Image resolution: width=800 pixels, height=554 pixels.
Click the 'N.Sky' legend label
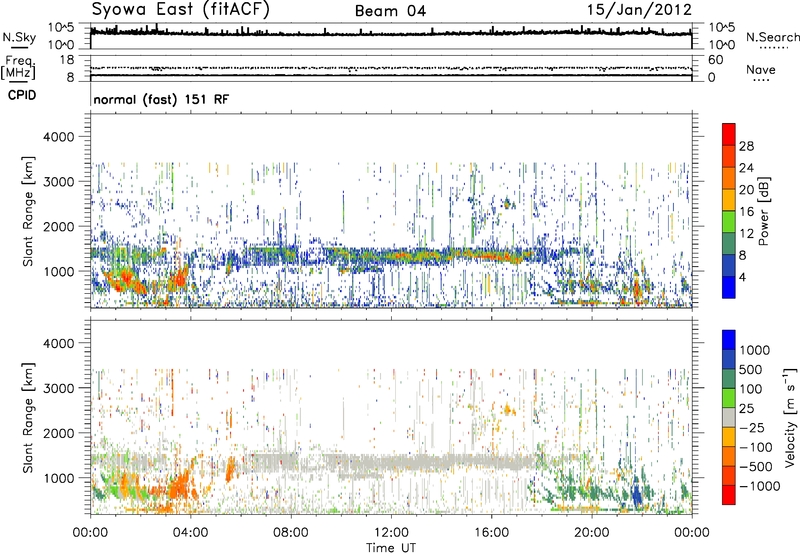pyautogui.click(x=19, y=37)
